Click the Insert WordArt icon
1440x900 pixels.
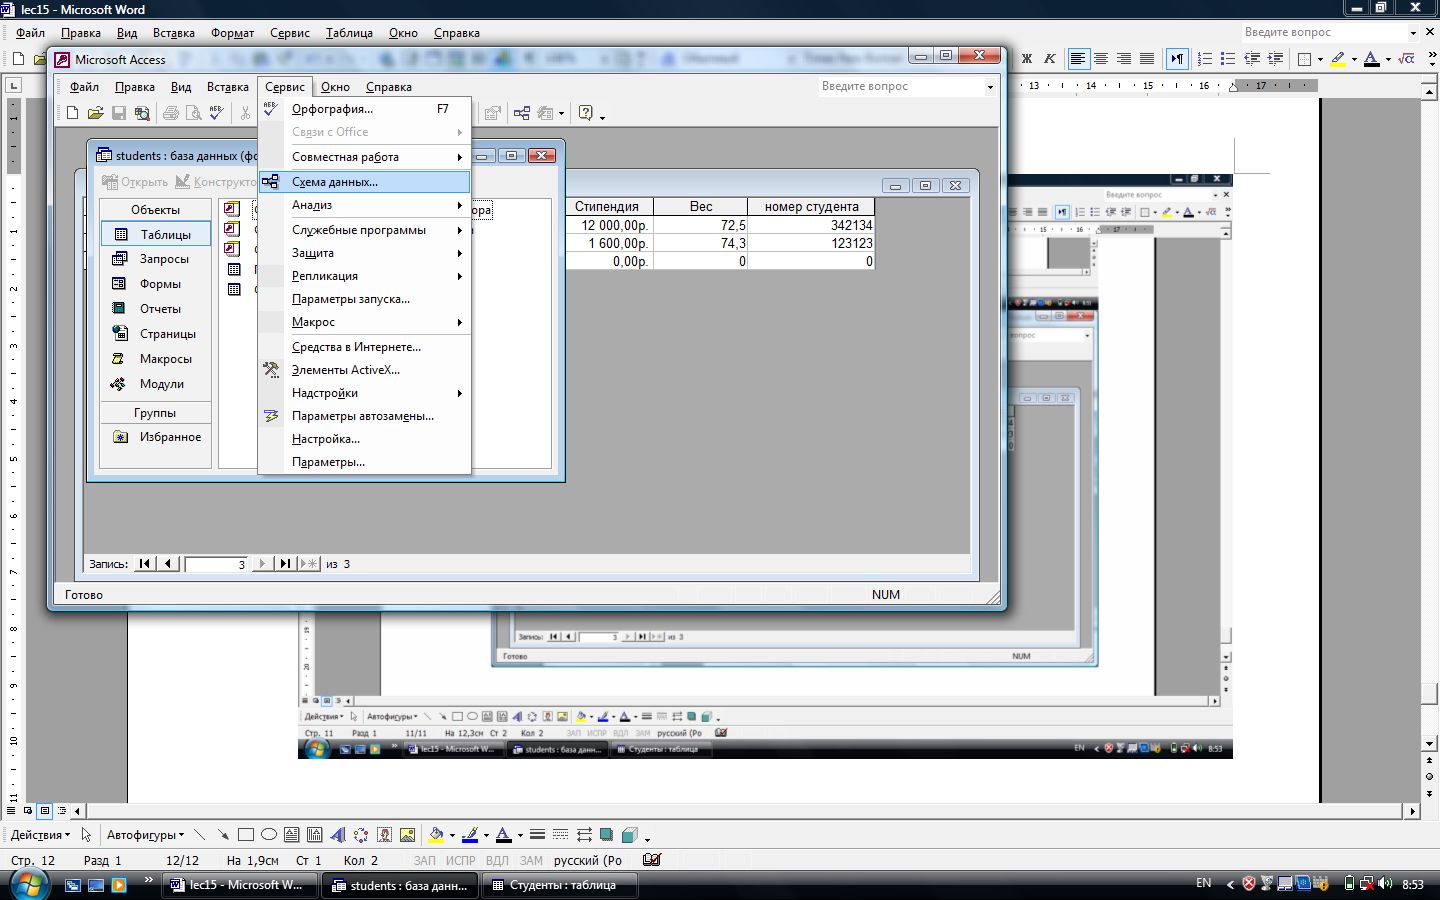point(338,834)
